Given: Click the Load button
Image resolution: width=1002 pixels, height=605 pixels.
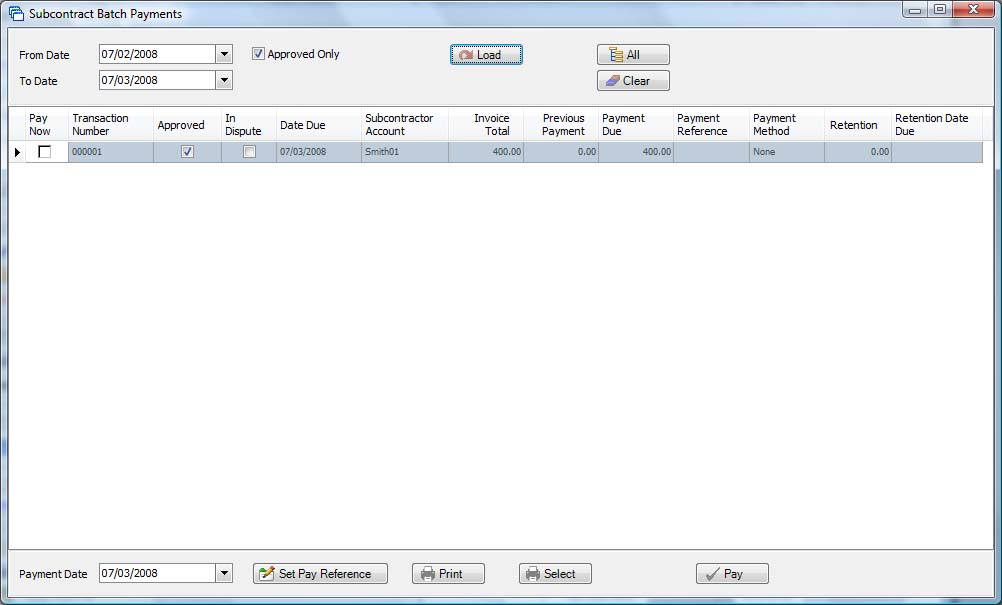Looking at the screenshot, I should [x=486, y=55].
